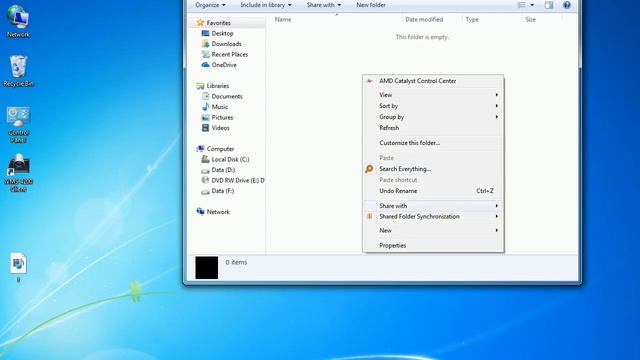Click the Pictures library icon

(205, 118)
